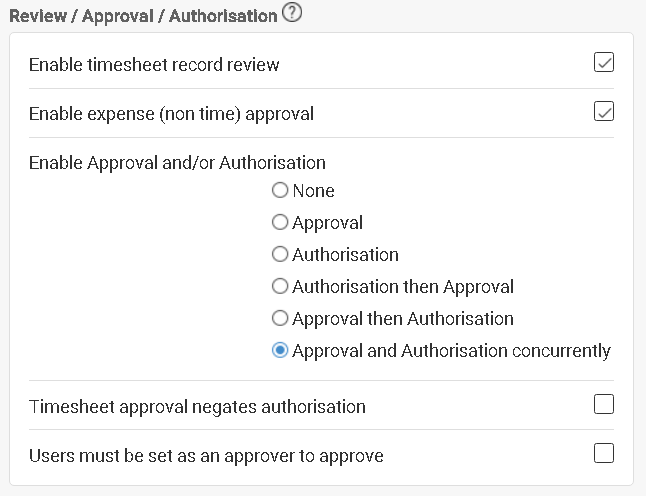Click the 'Approval and Authorisation concurrently' label text

click(x=452, y=351)
